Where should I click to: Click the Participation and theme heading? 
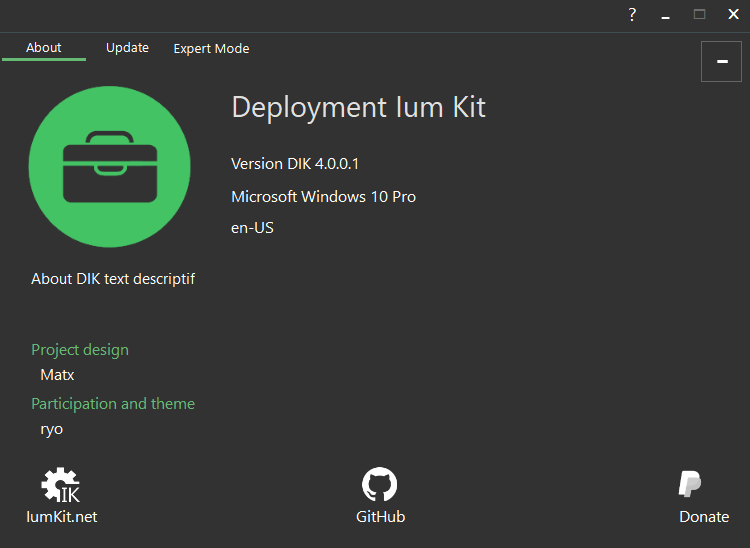(113, 404)
